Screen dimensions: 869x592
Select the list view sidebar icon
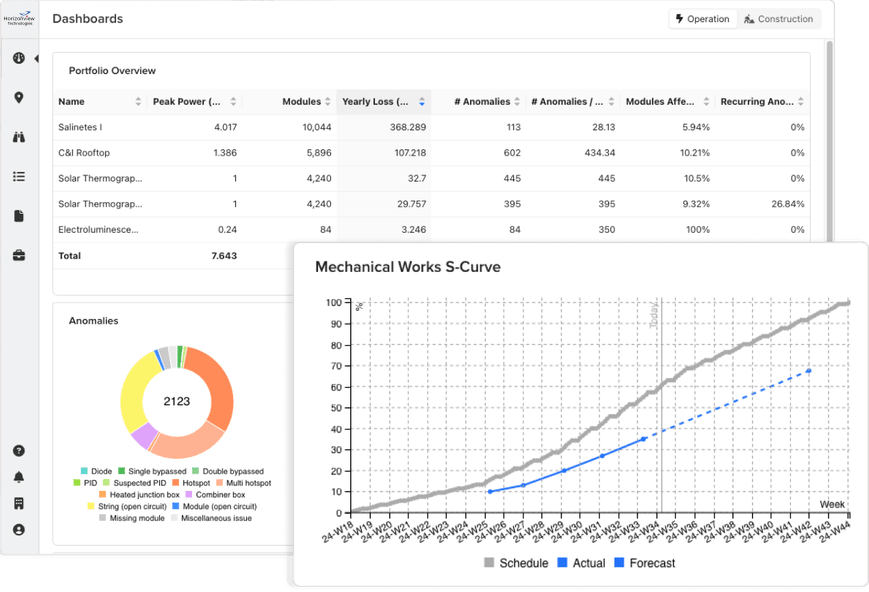(19, 177)
